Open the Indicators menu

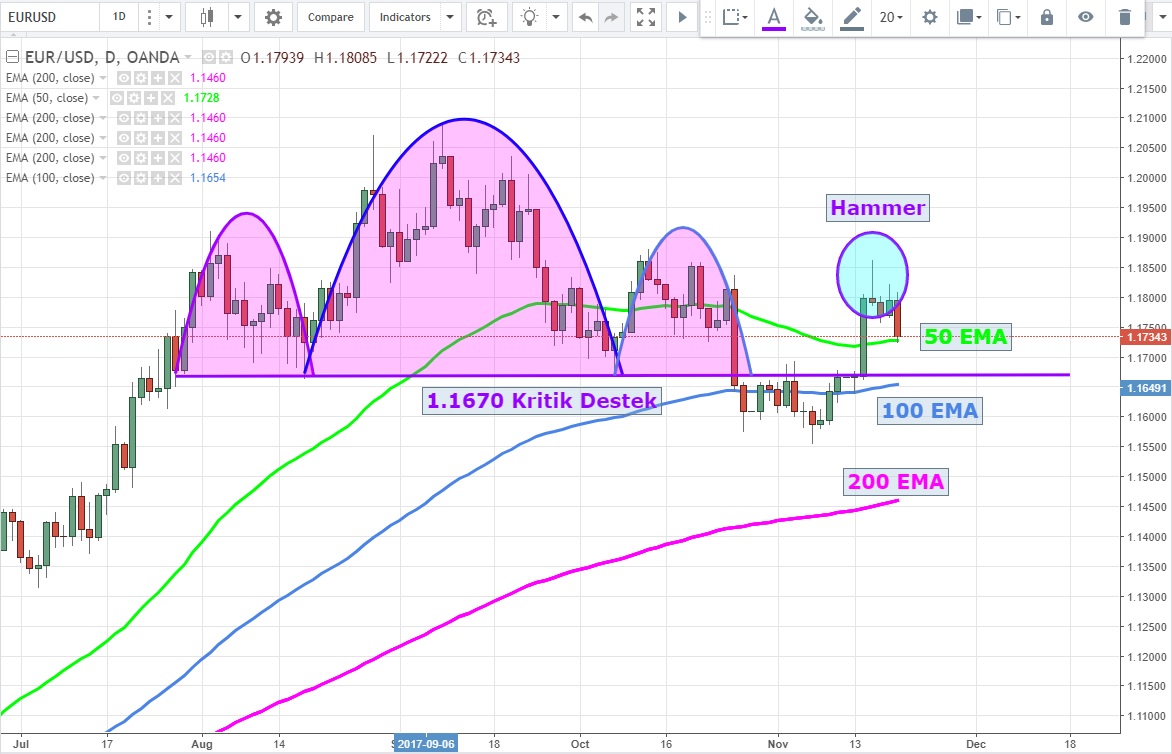coord(405,17)
